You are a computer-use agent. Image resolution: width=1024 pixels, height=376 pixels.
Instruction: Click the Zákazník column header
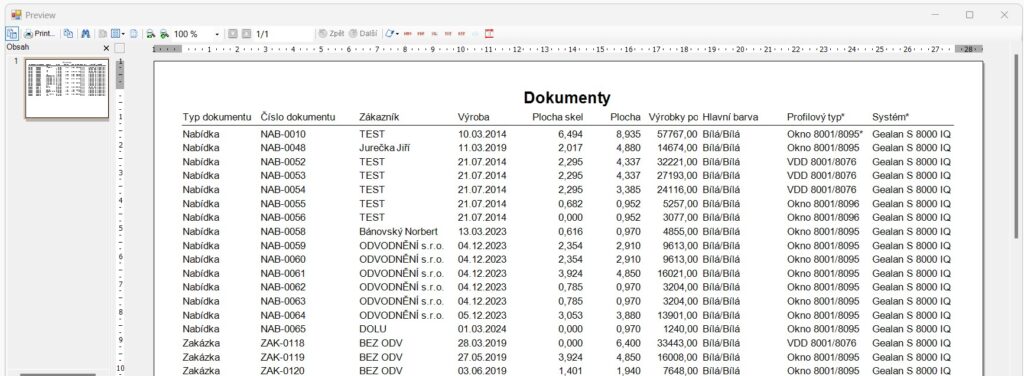pyautogui.click(x=379, y=117)
